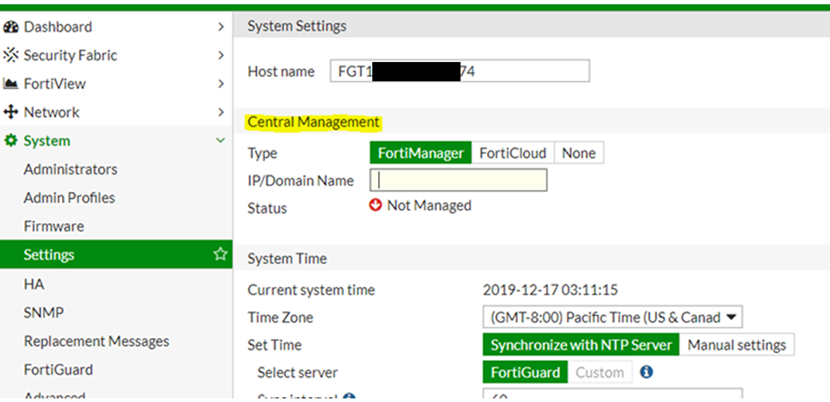This screenshot has width=830, height=402.
Task: Select FortiManager as management type
Action: [x=420, y=154]
